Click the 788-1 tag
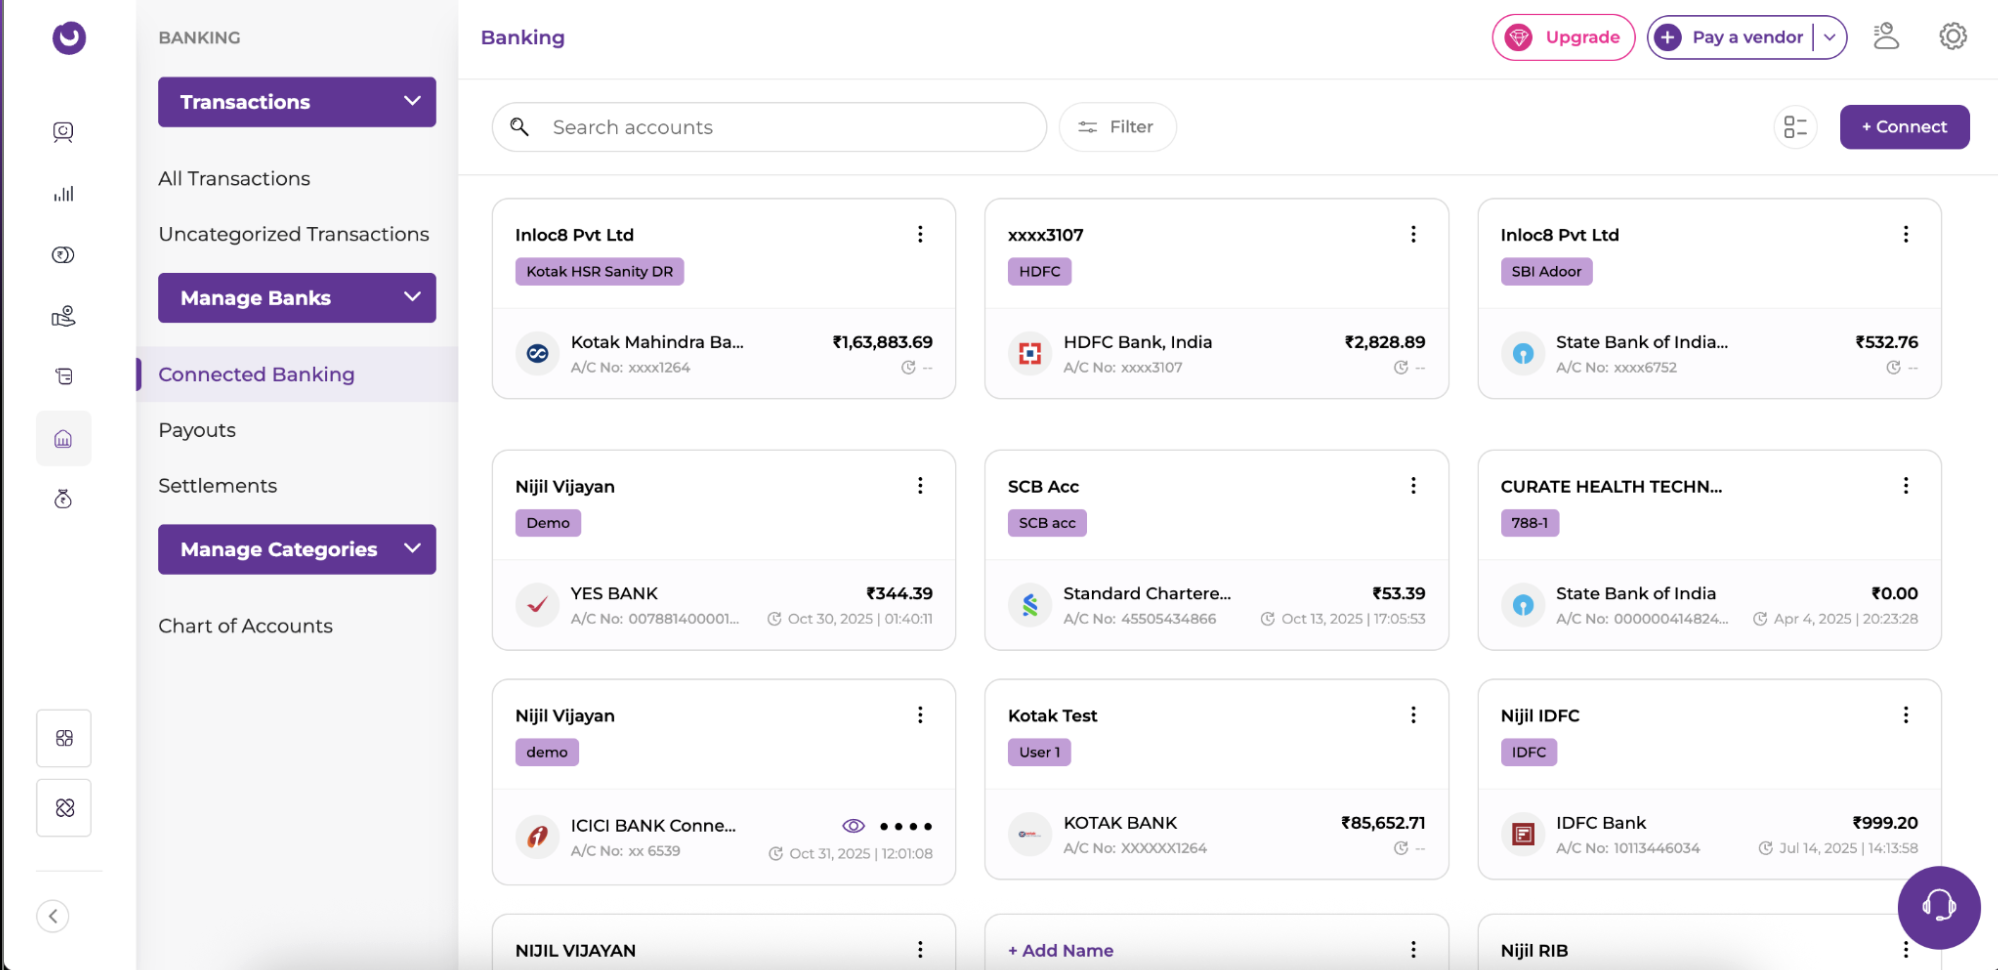 pos(1529,523)
